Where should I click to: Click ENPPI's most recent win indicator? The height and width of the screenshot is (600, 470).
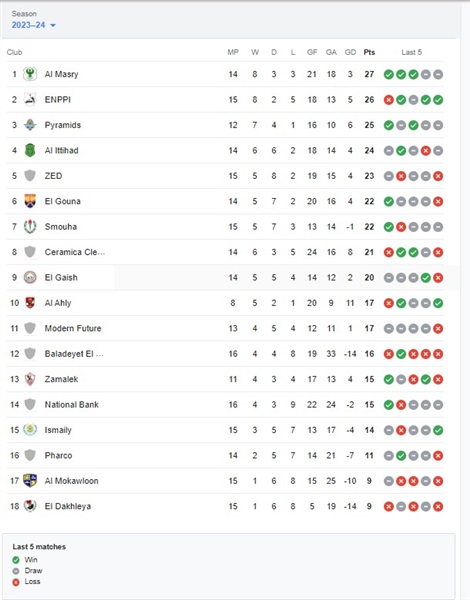[x=438, y=100]
